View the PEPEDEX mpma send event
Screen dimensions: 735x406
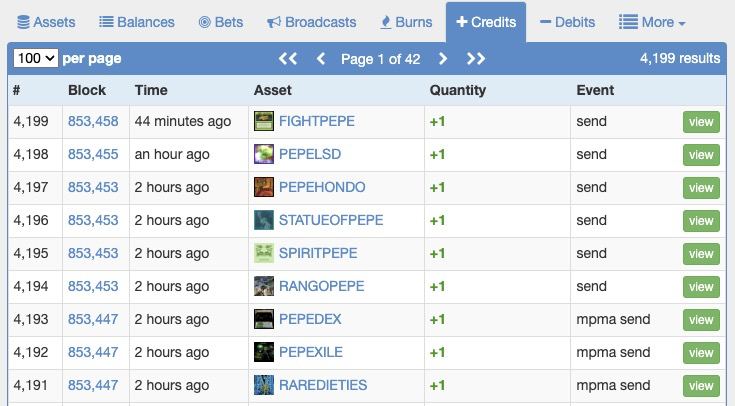[701, 320]
